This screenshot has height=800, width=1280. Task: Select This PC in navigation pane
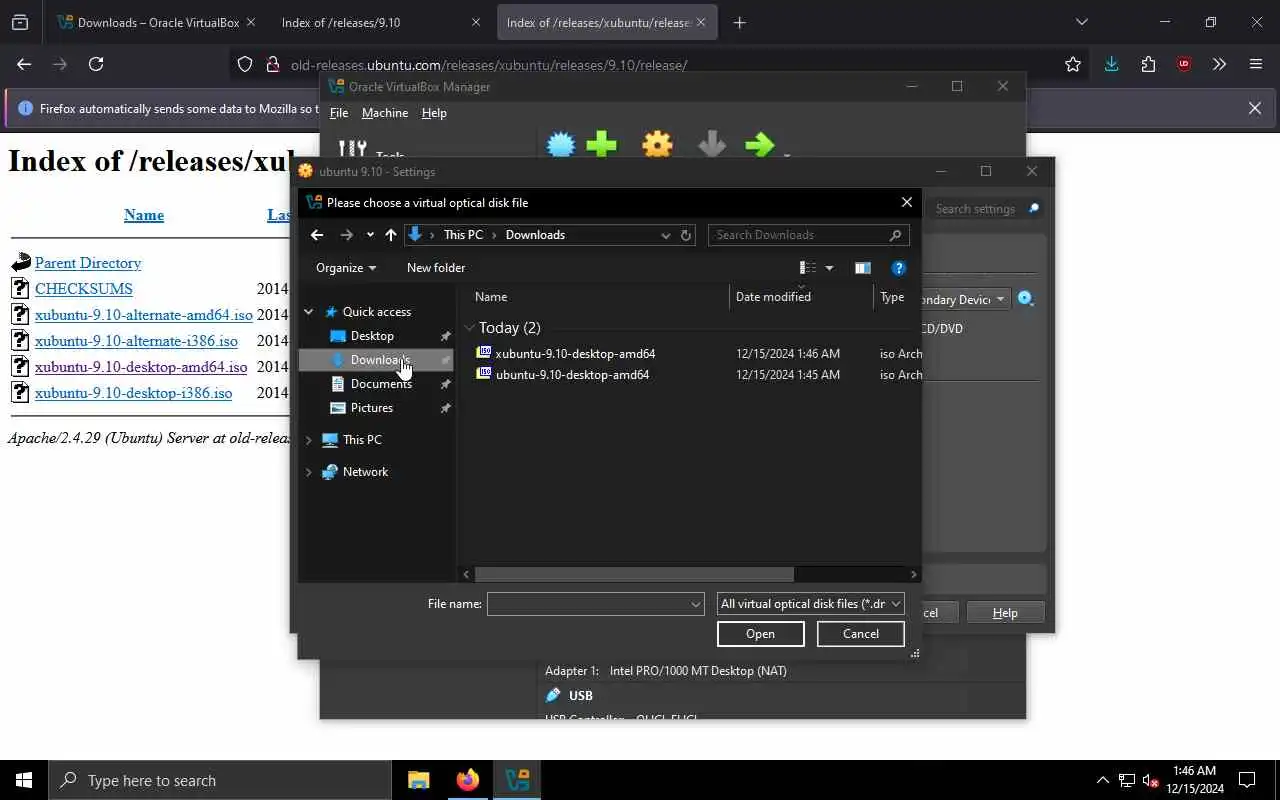coord(362,440)
